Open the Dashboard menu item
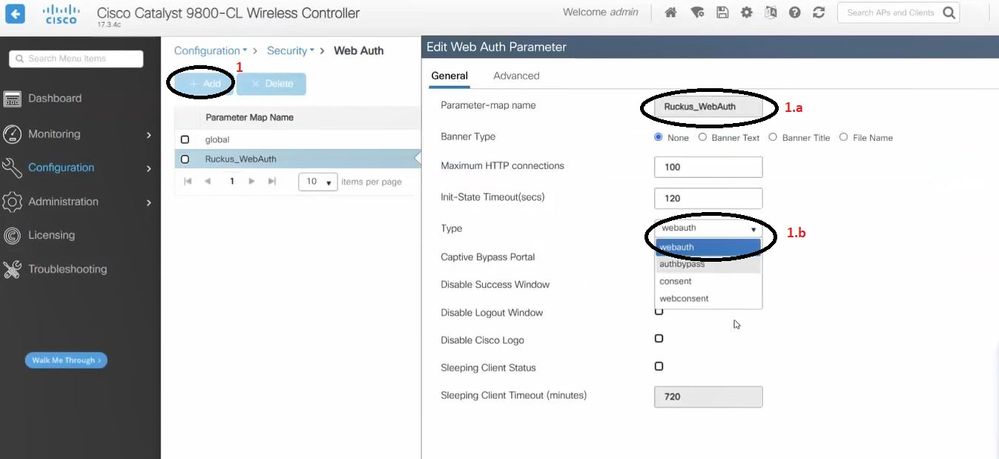Image resolution: width=999 pixels, height=459 pixels. click(55, 99)
